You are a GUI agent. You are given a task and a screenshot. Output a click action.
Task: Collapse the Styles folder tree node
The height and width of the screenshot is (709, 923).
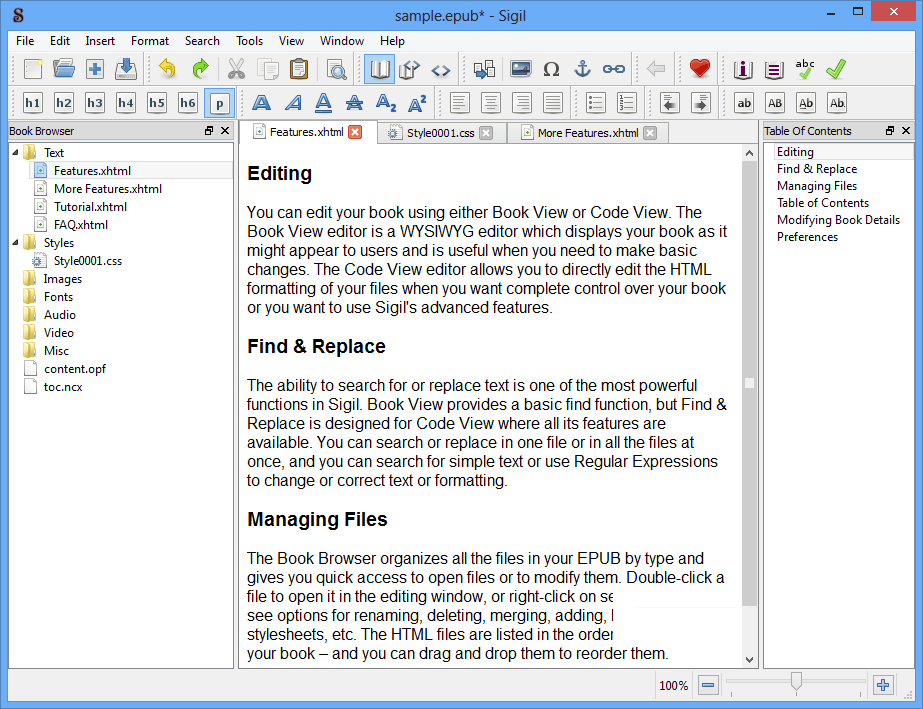[x=15, y=243]
